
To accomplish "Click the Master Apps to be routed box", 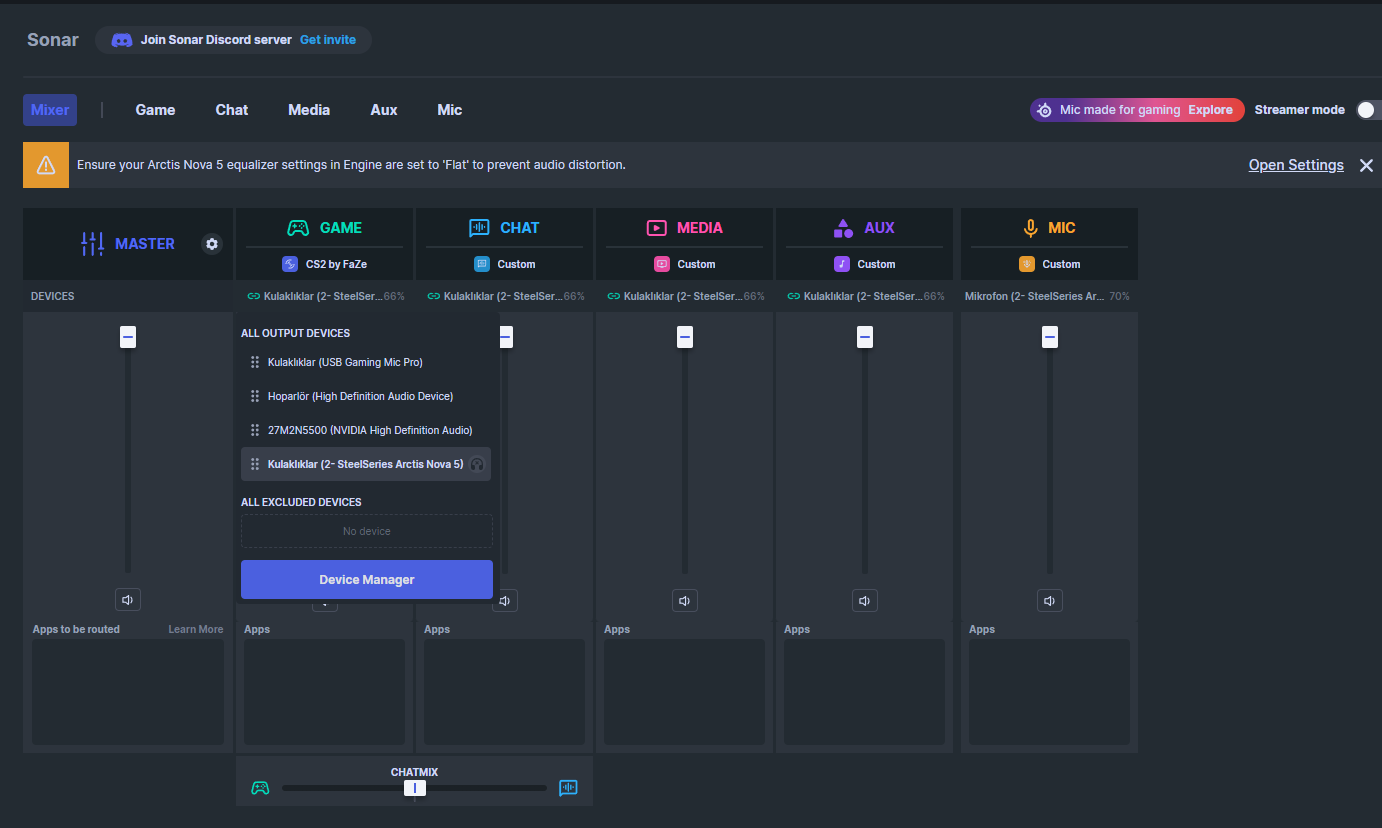I will pyautogui.click(x=128, y=692).
